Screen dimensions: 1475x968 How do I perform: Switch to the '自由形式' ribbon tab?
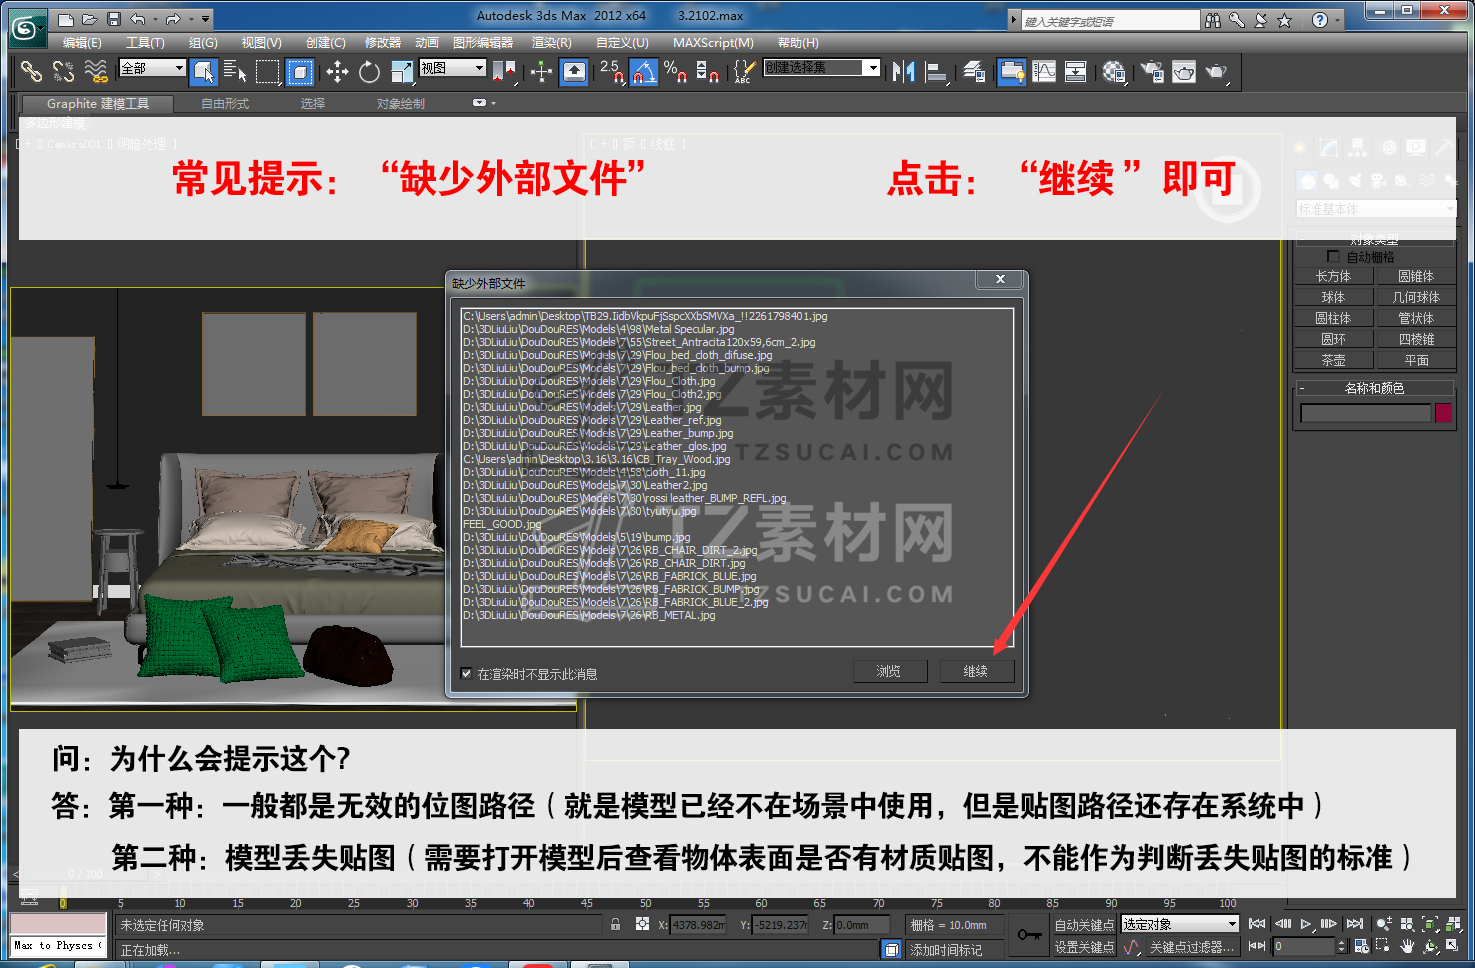(225, 103)
